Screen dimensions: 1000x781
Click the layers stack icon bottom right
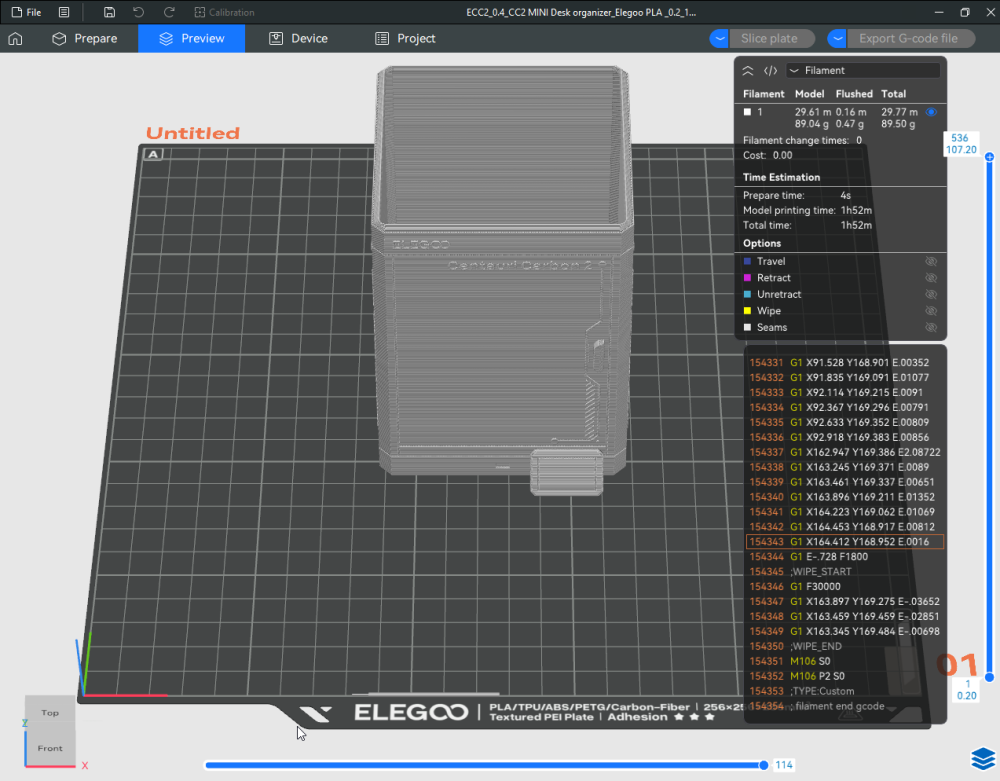(x=983, y=759)
